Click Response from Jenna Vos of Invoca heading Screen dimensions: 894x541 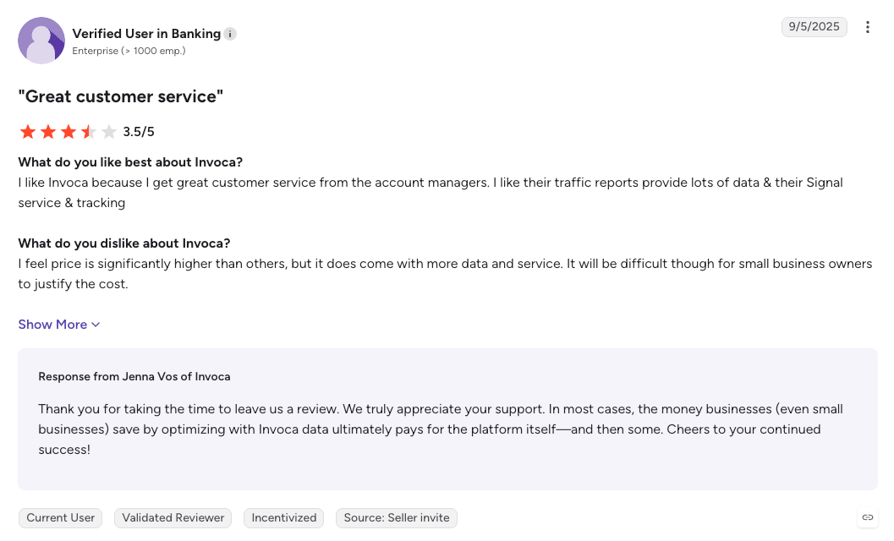coord(135,376)
